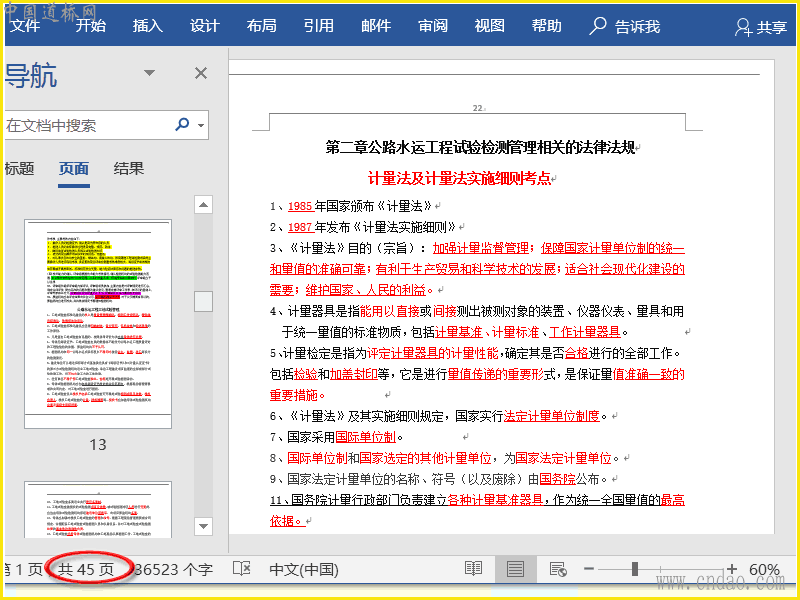Screen dimensions: 800x600
Task: Click the 中文(中国) language indicator
Action: tap(304, 569)
